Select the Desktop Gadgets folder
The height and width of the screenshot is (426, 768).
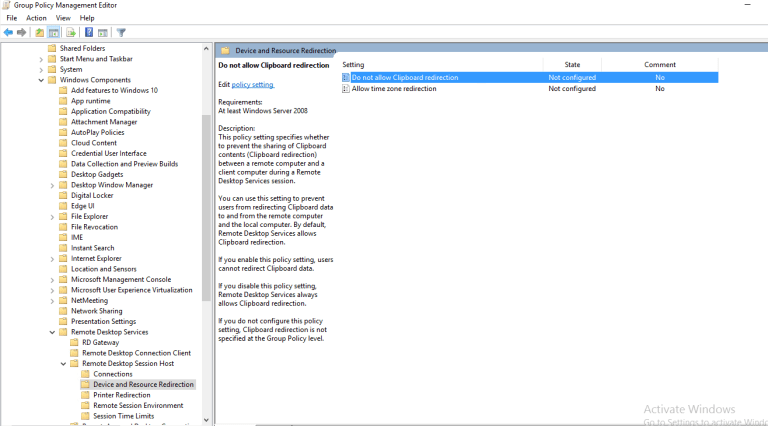coord(97,174)
